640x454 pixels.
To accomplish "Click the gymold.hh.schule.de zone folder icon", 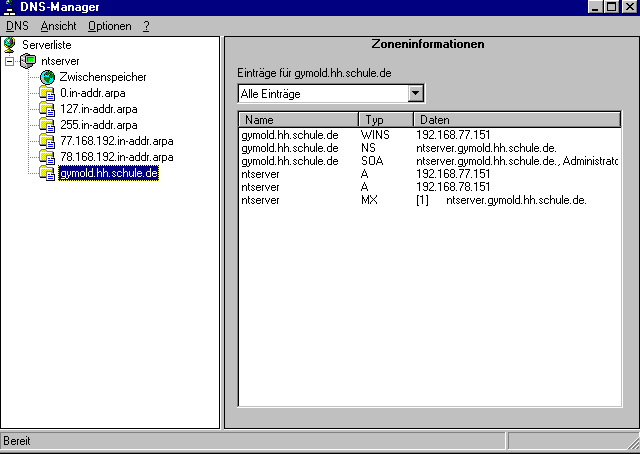I will [x=47, y=173].
